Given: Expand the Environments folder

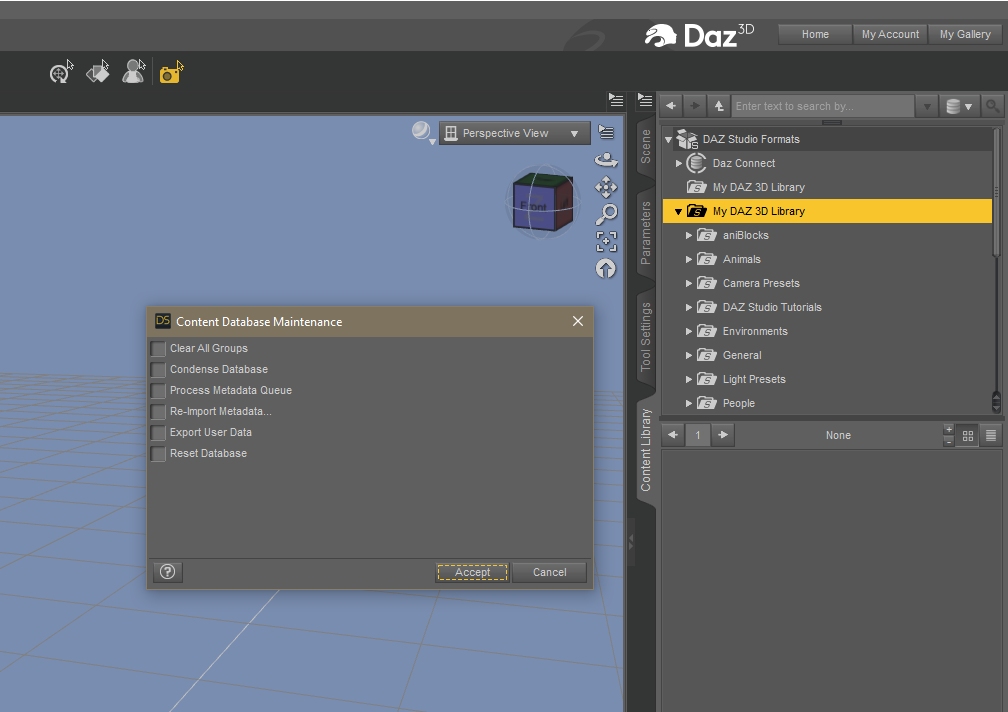Looking at the screenshot, I should (688, 332).
